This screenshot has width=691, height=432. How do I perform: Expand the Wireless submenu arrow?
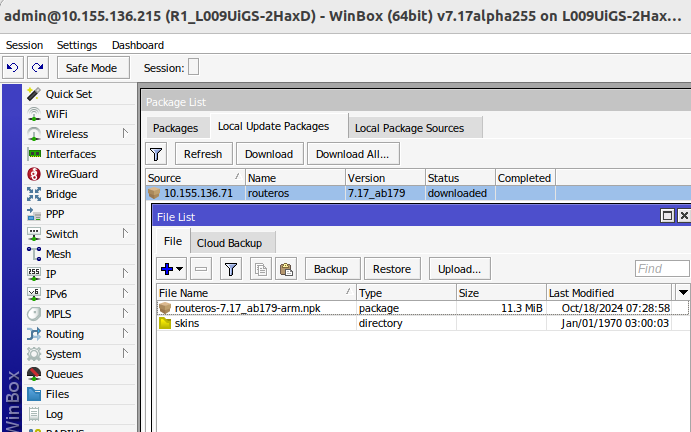tap(125, 134)
